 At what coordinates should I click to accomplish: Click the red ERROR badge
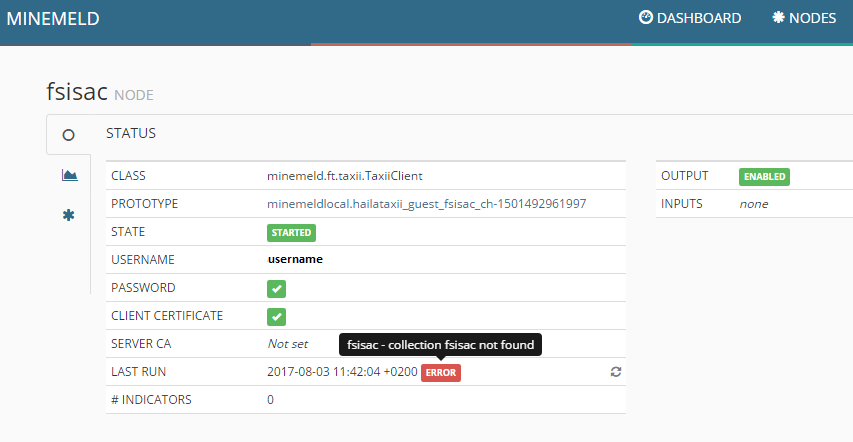(x=441, y=373)
